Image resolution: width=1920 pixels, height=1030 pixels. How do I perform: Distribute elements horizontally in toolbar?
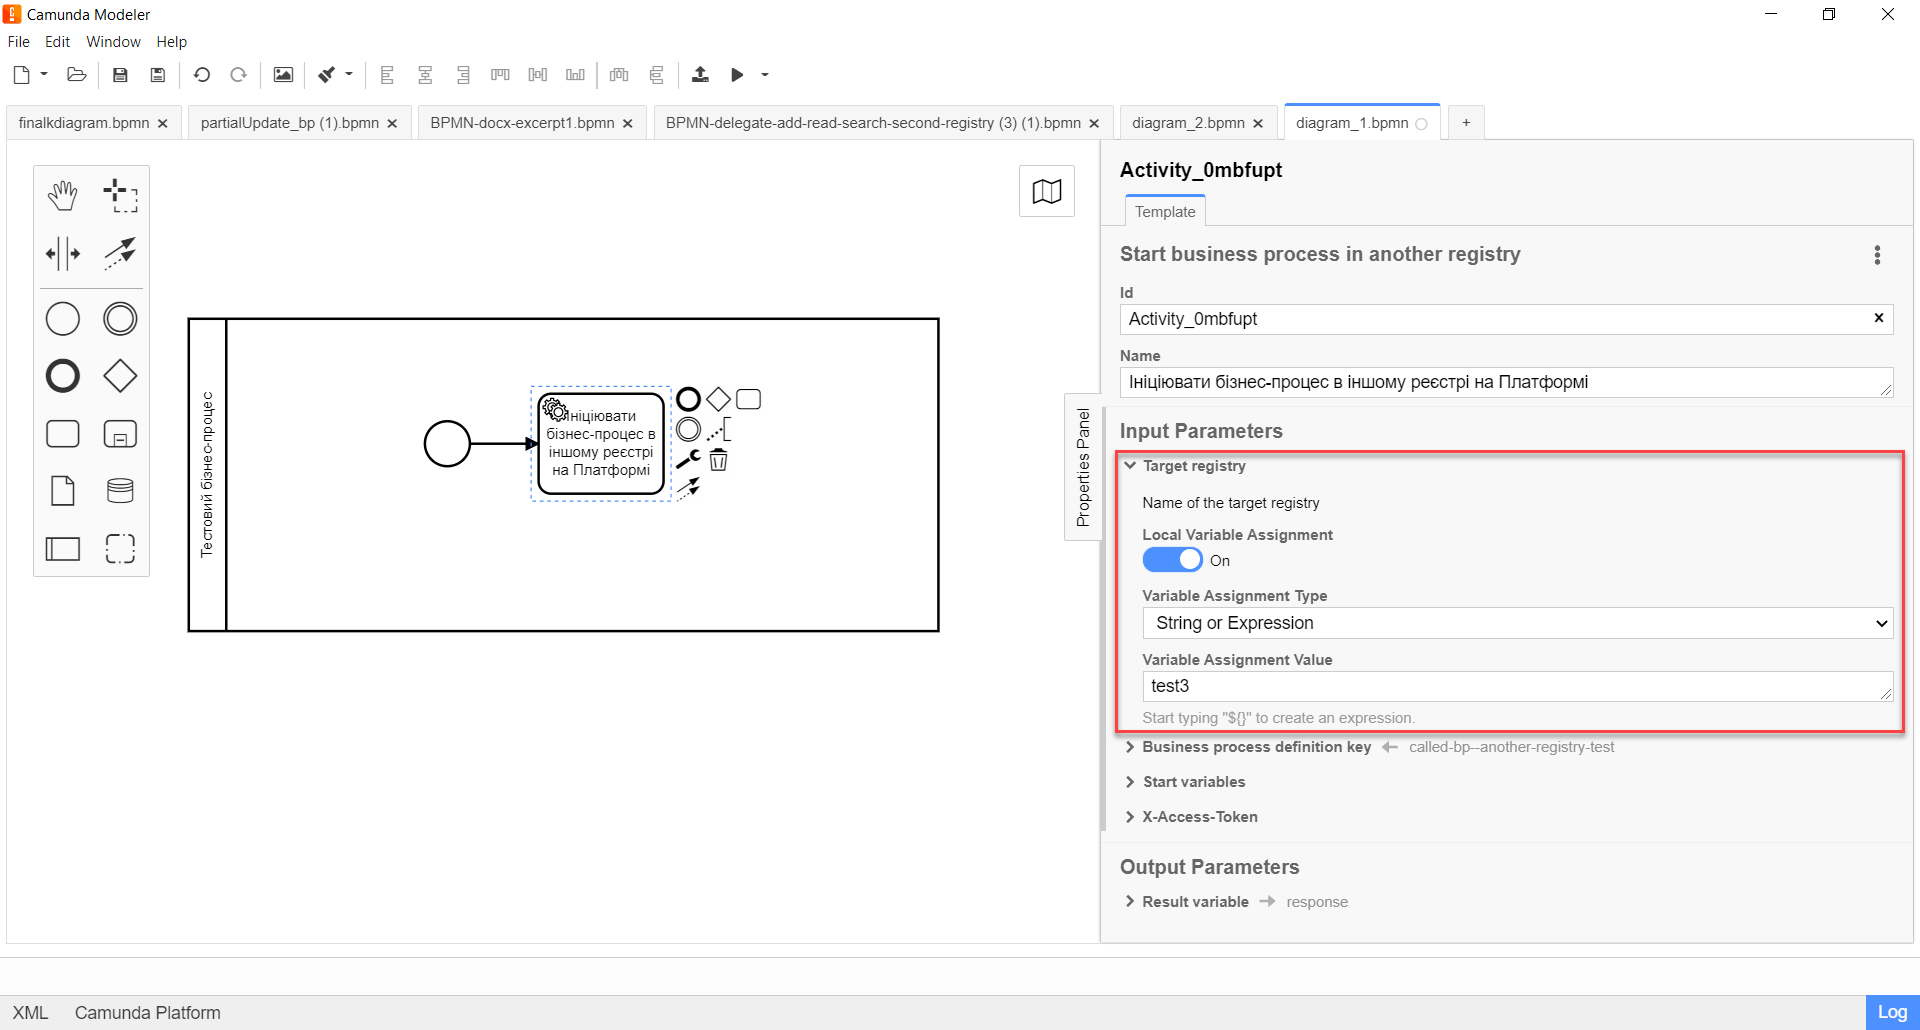coord(619,75)
